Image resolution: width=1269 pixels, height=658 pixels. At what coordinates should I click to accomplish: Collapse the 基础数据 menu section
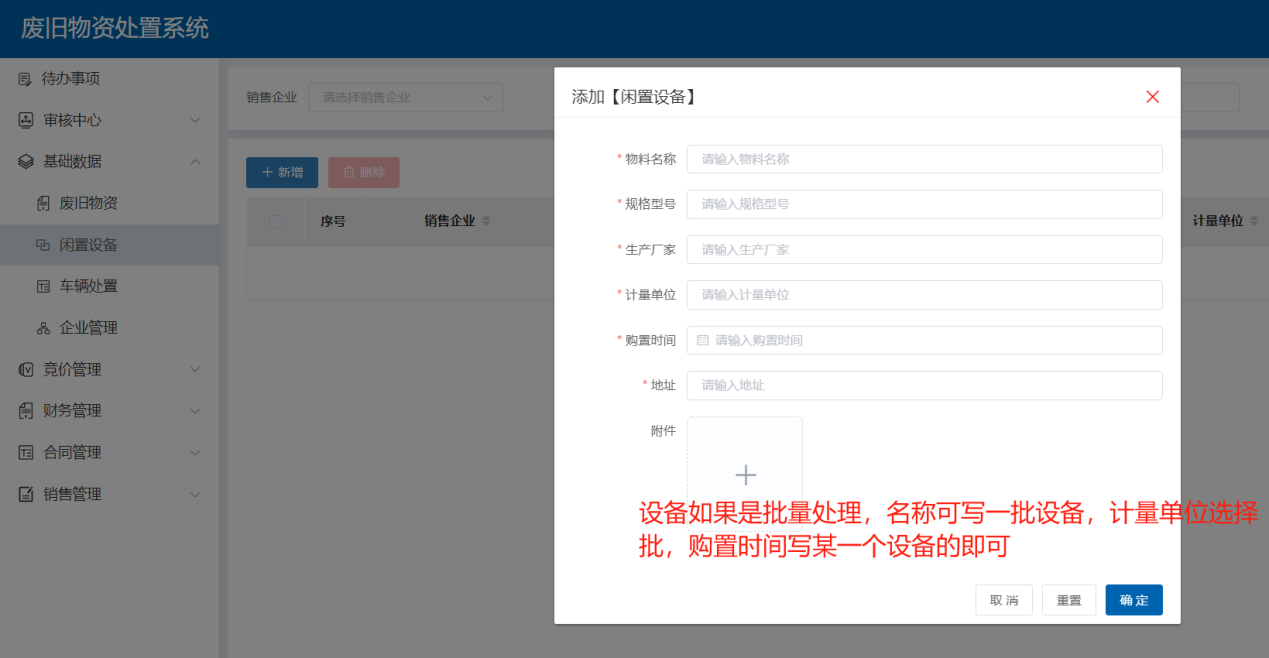point(195,161)
